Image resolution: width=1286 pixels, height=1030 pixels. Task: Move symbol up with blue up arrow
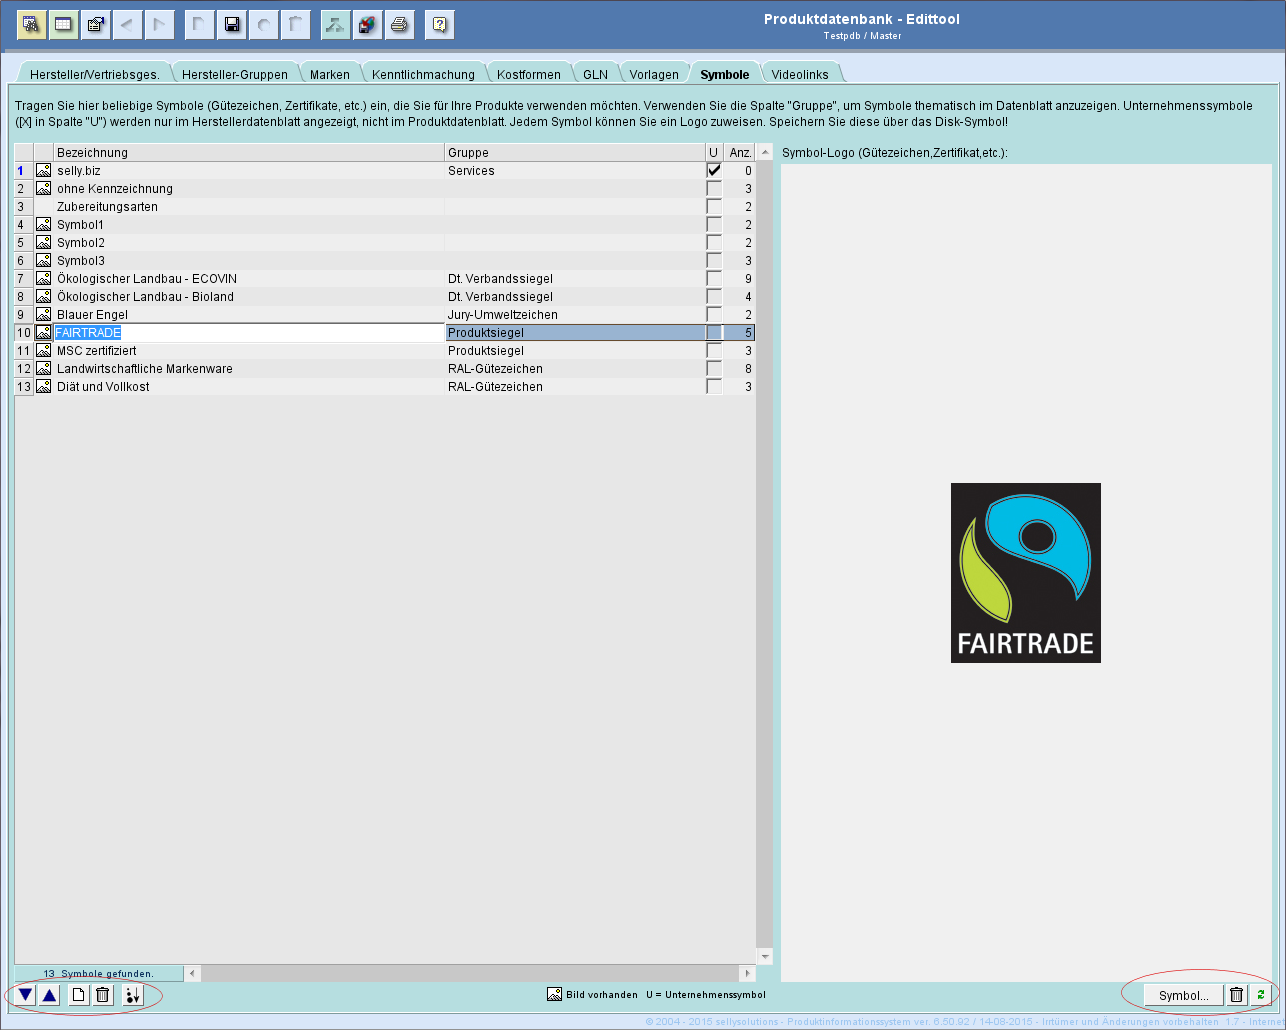coord(49,995)
